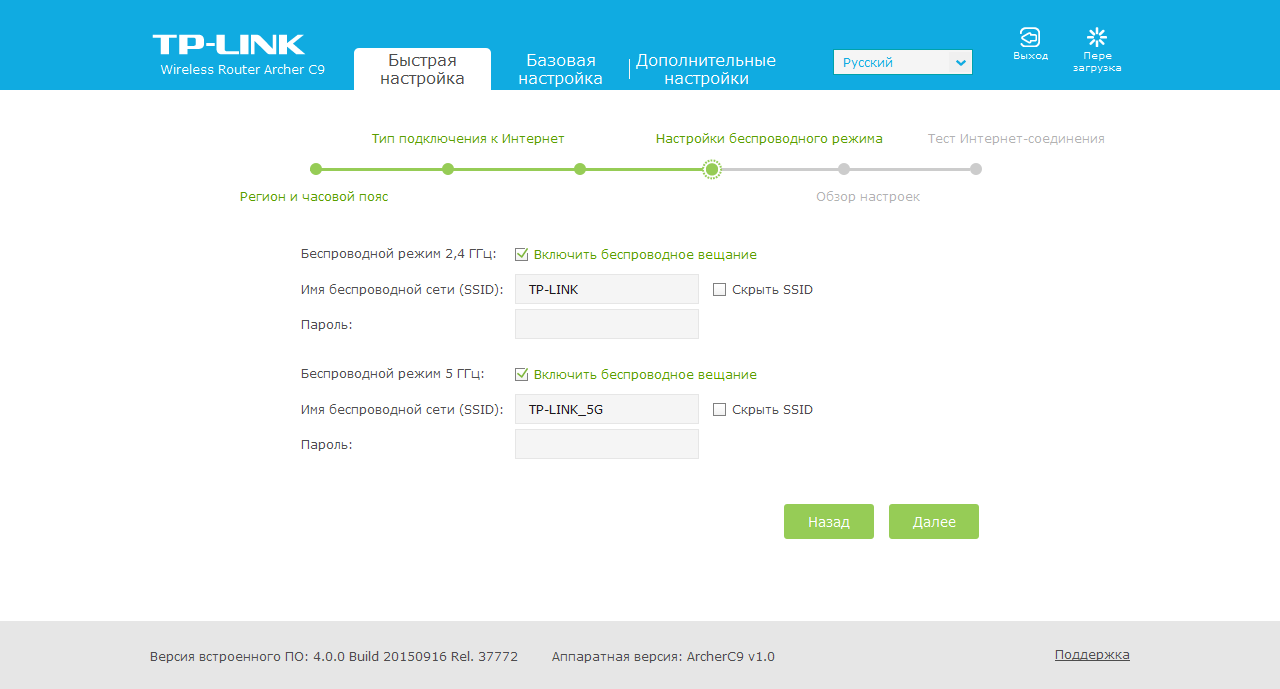Click the 2.4 GHz SSID field containing TP-LINK
The height and width of the screenshot is (689, 1280).
[606, 290]
